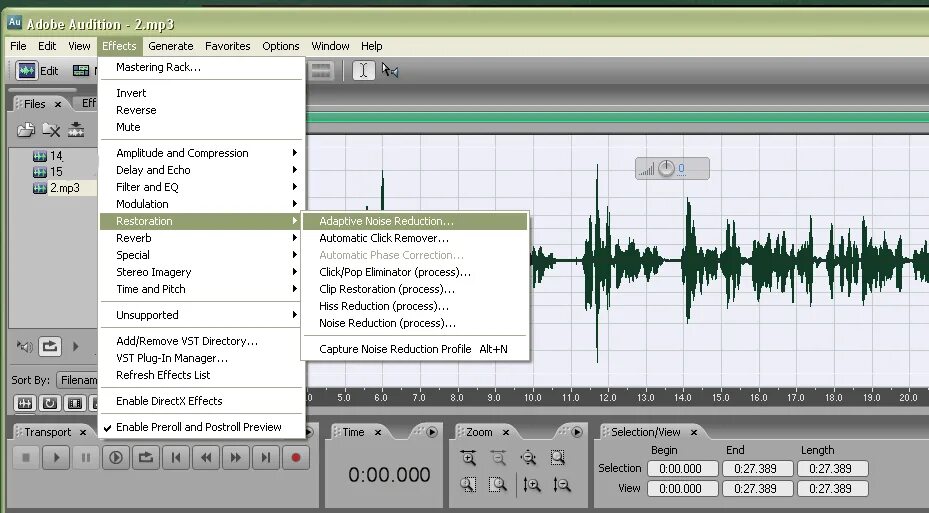Click Zoom Out Full Both Axes icon

tap(528, 457)
